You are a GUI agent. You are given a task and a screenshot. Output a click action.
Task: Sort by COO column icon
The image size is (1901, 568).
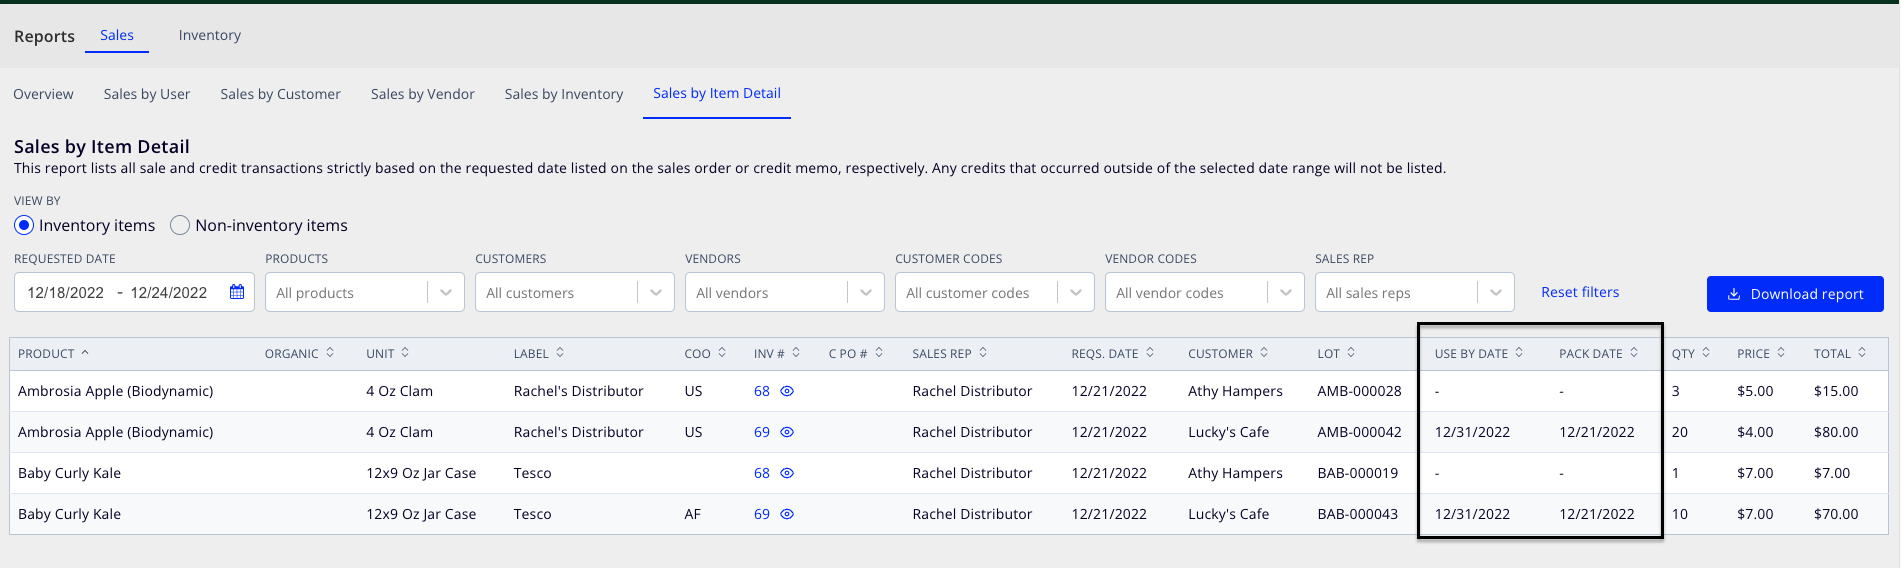coord(722,353)
